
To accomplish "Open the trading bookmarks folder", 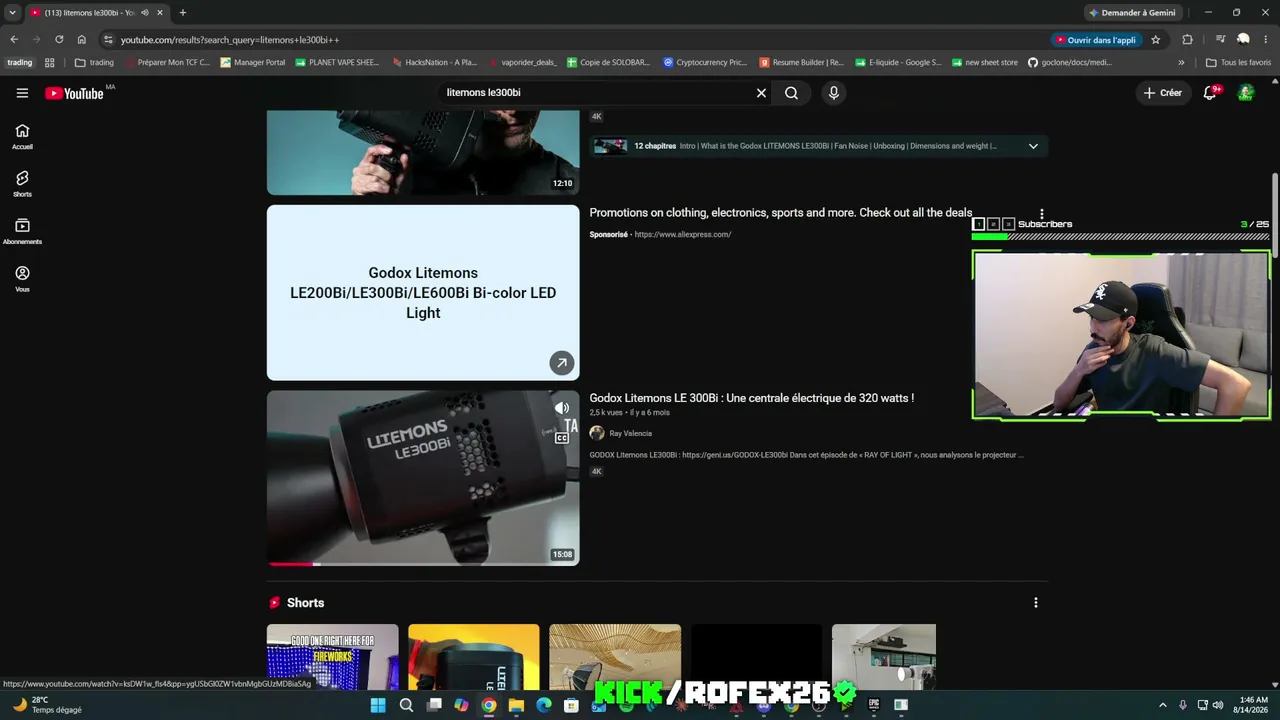I will [94, 62].
